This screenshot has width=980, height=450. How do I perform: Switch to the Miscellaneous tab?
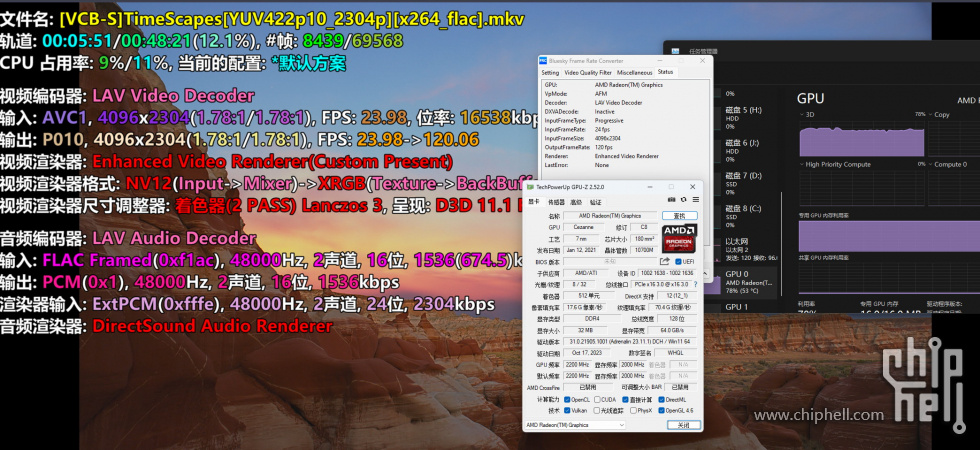pos(634,72)
